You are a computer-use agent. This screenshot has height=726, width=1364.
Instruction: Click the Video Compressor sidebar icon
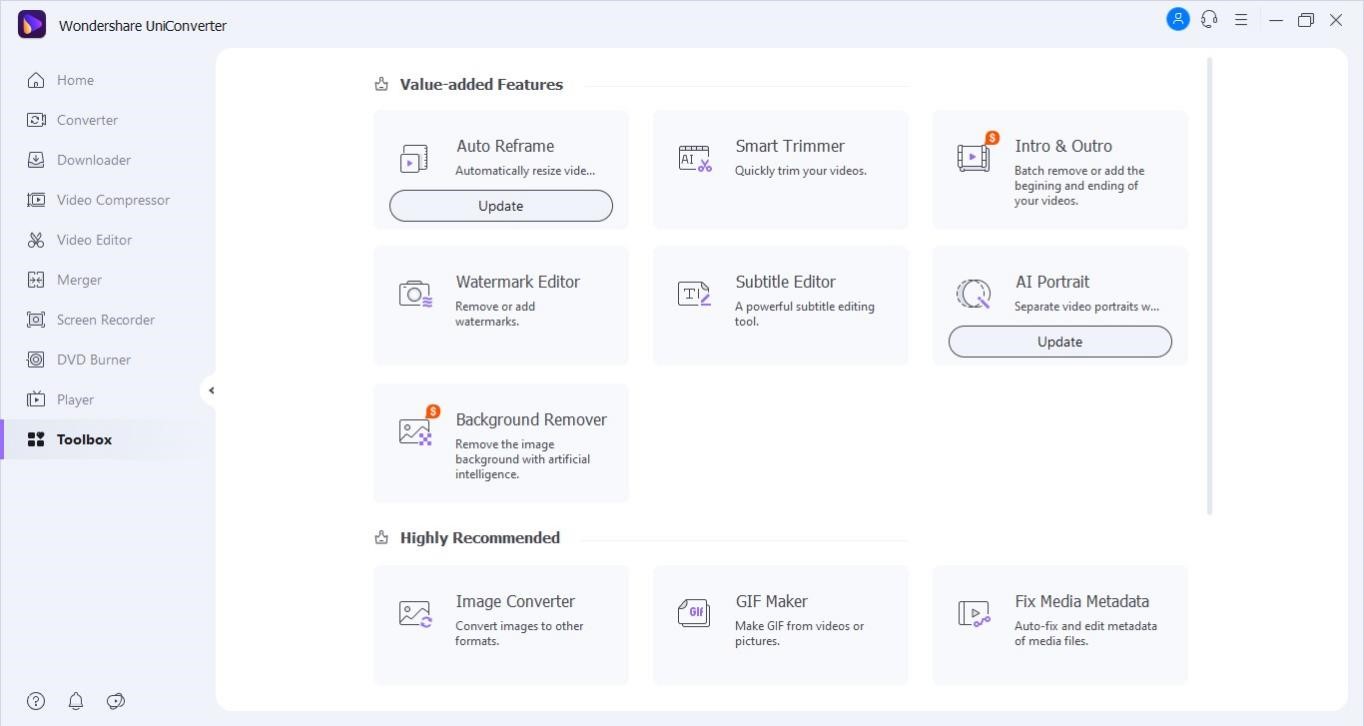(x=36, y=200)
